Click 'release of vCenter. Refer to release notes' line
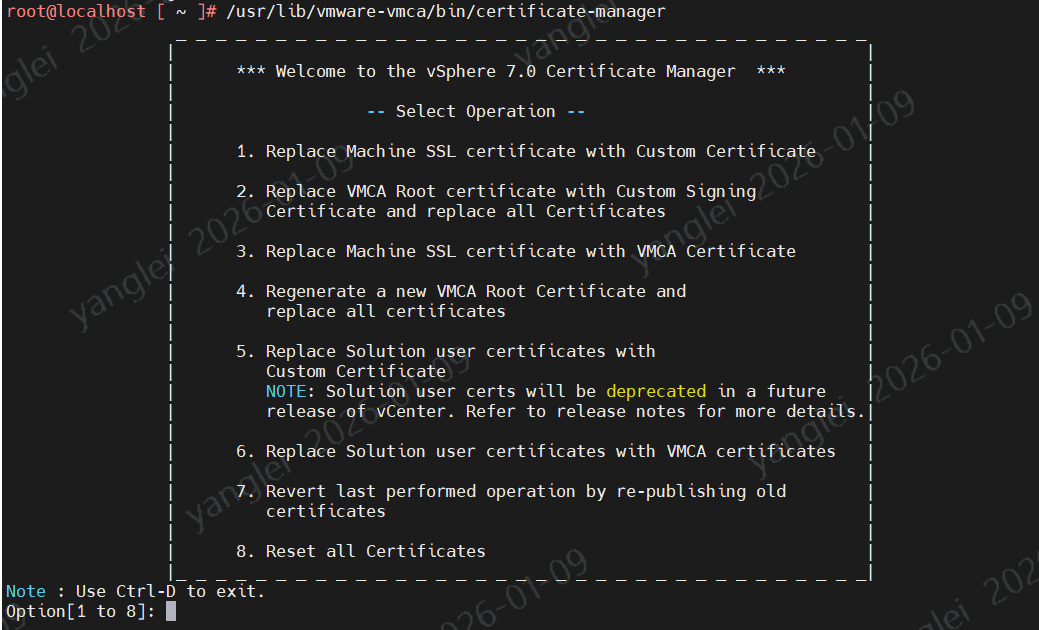Screen dimensions: 1039x630 click(565, 411)
